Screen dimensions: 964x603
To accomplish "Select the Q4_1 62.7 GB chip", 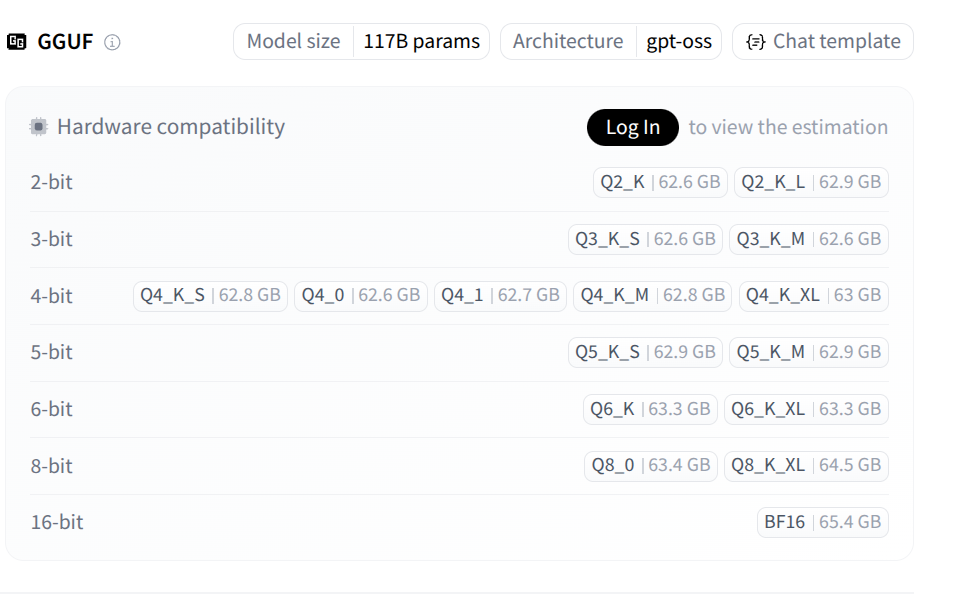I will pos(500,296).
